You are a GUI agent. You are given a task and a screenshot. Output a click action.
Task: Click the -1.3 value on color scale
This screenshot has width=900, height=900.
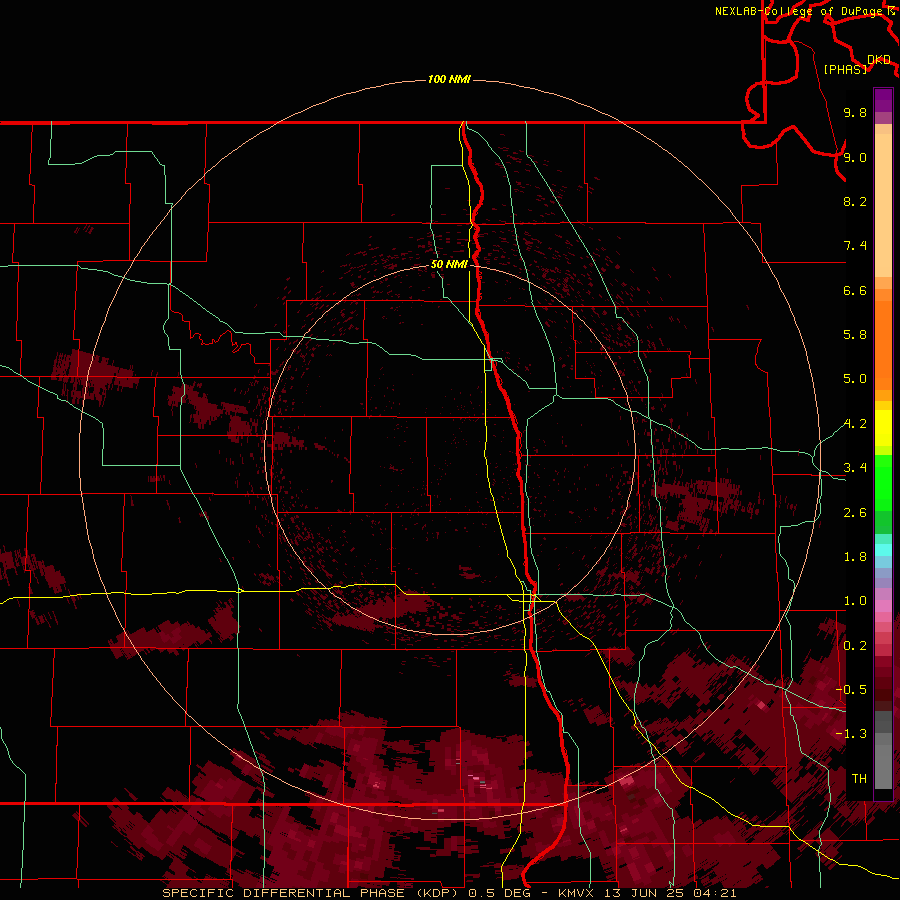pyautogui.click(x=852, y=734)
